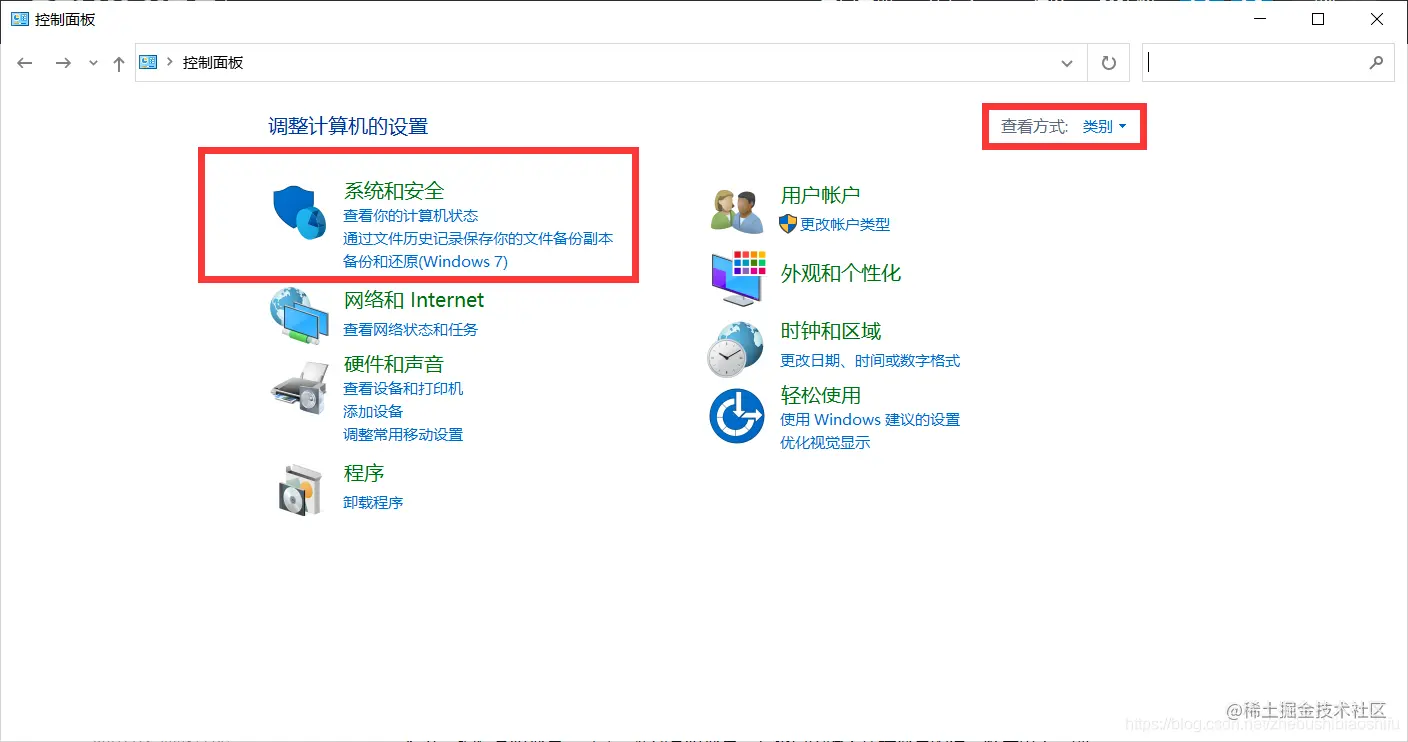
Task: Click the search magnifier icon
Action: tap(1377, 62)
